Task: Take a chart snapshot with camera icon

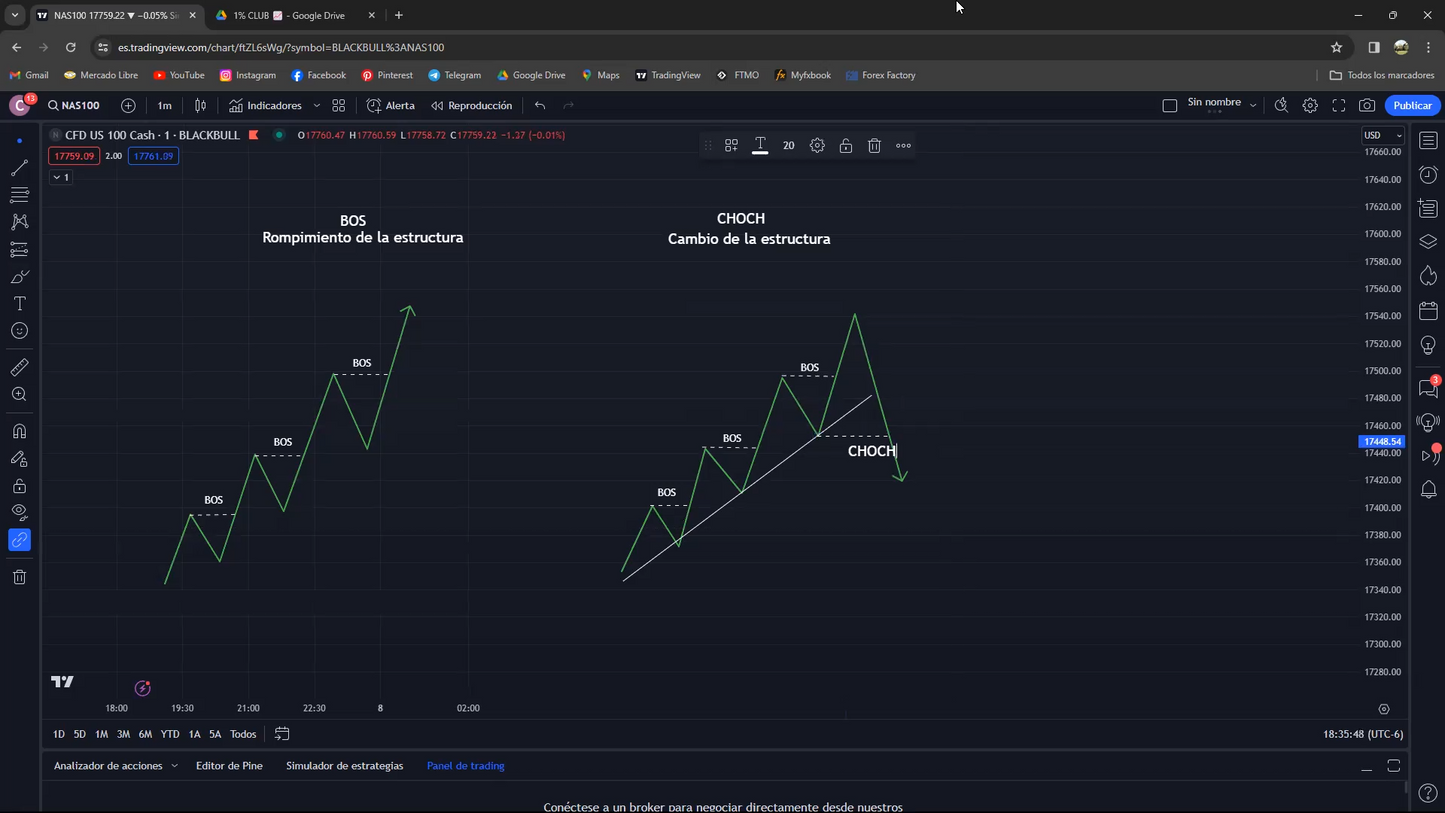Action: (1367, 106)
